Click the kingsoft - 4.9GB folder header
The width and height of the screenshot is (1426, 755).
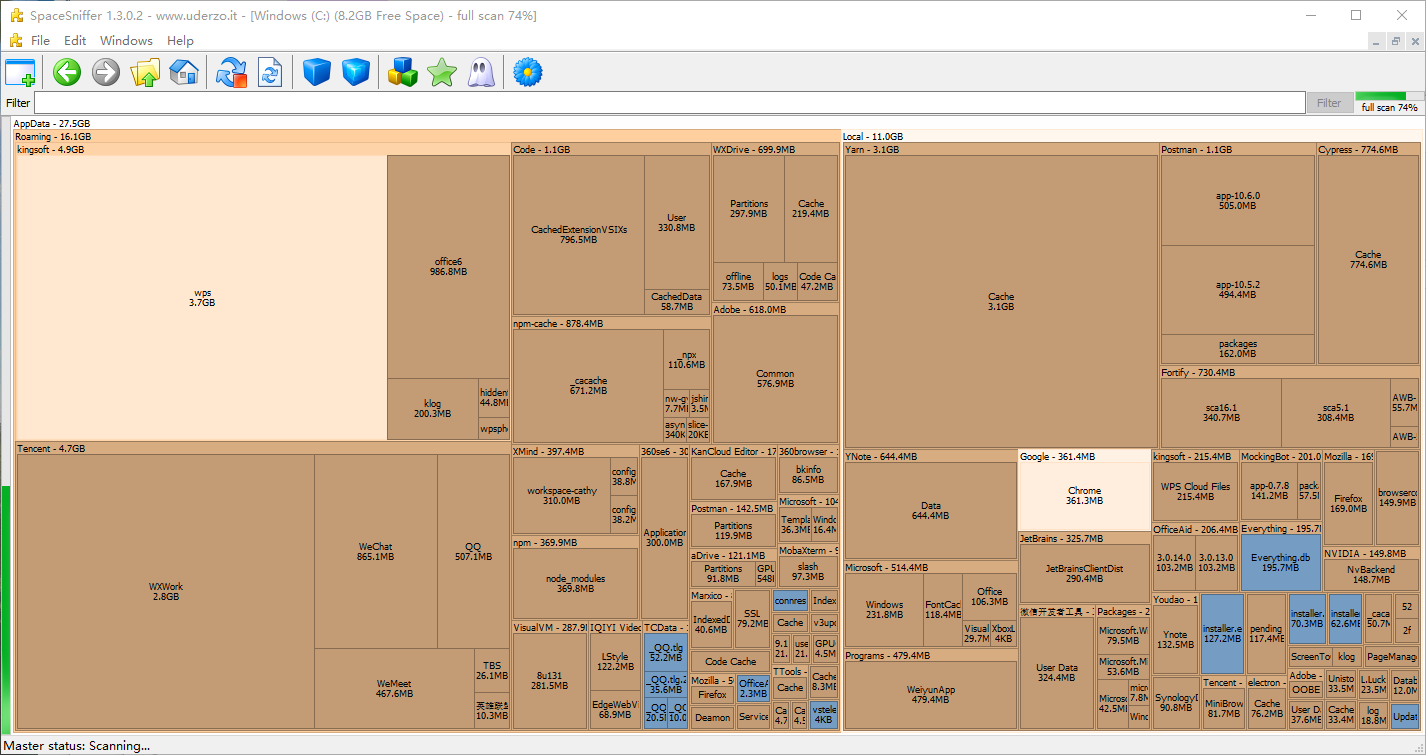[x=263, y=149]
